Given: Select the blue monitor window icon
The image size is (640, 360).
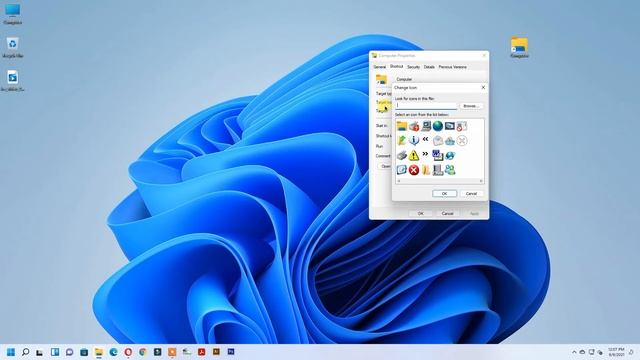Looking at the screenshot, I should 450,126.
